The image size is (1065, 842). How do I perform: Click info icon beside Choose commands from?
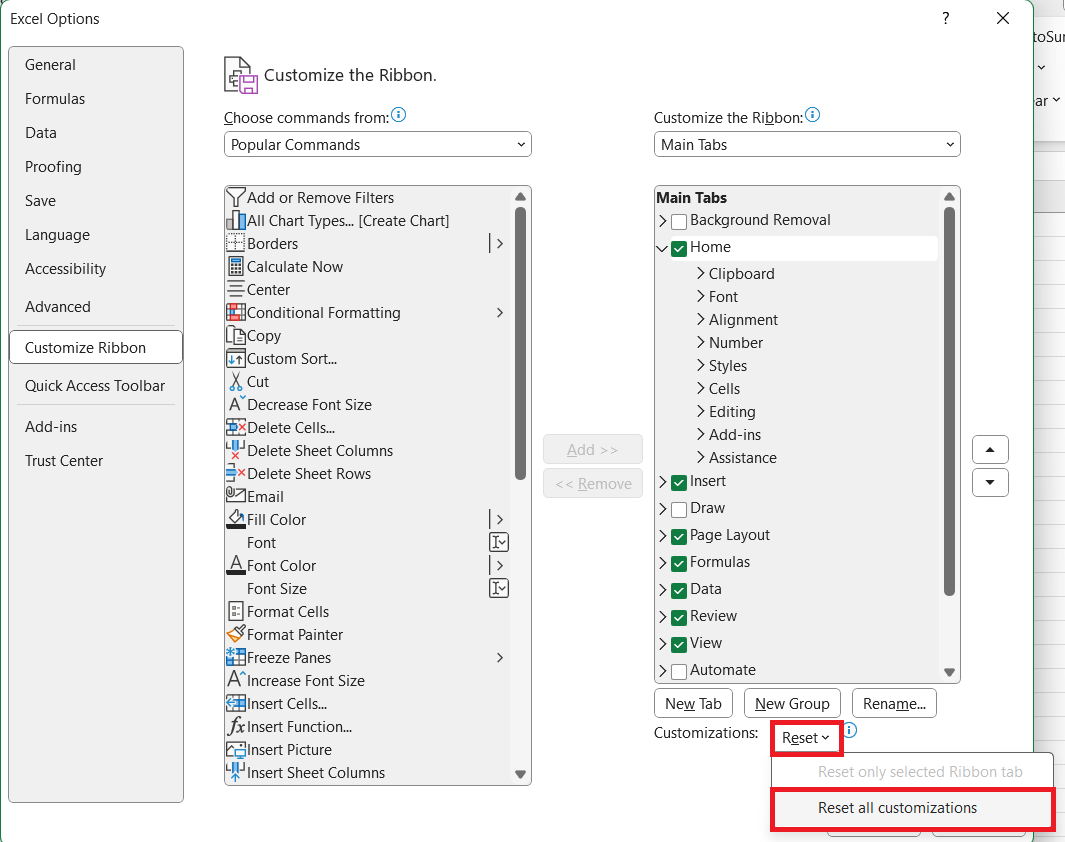(x=399, y=115)
